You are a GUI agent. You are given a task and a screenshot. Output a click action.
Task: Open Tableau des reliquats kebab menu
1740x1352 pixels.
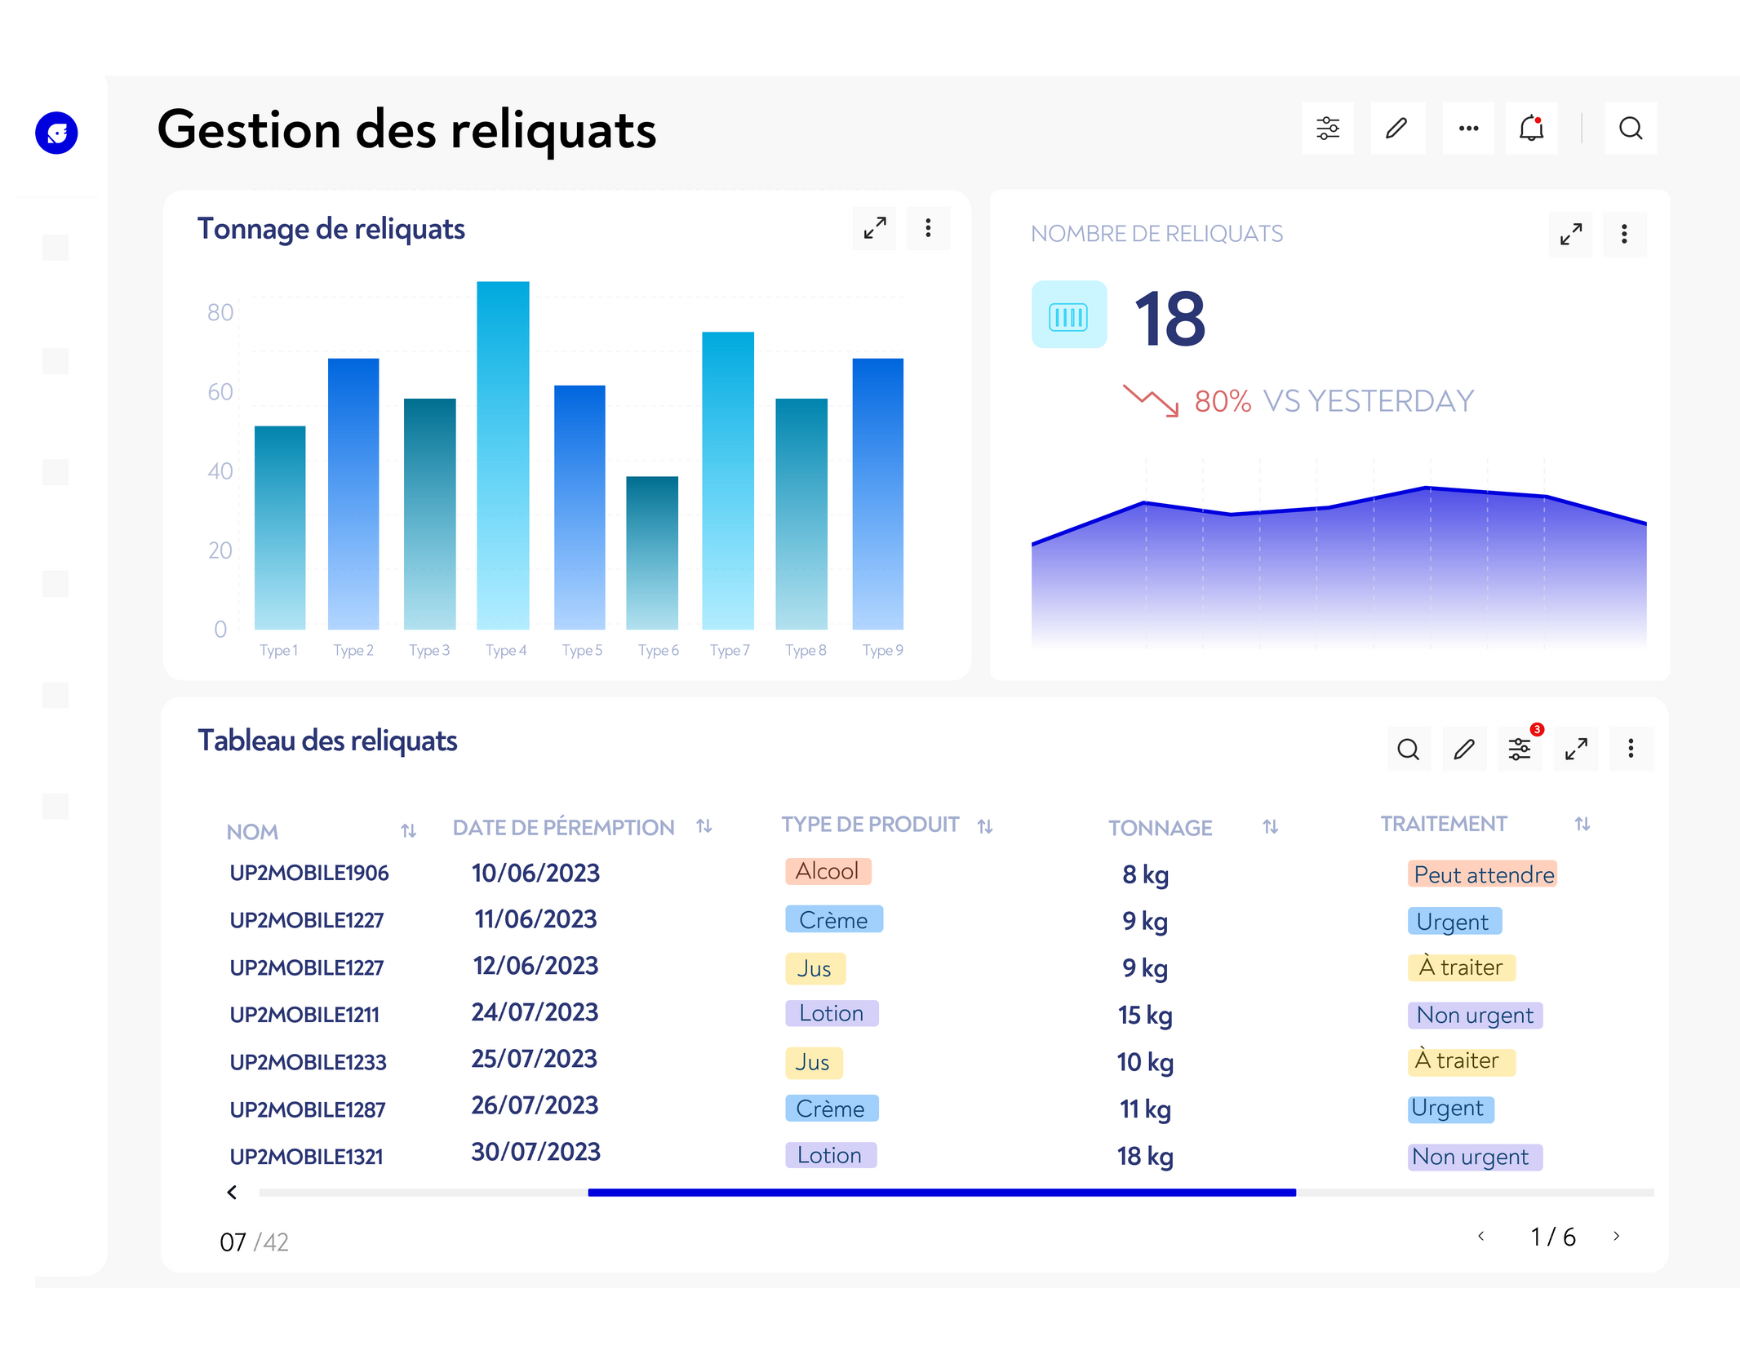coord(1630,749)
